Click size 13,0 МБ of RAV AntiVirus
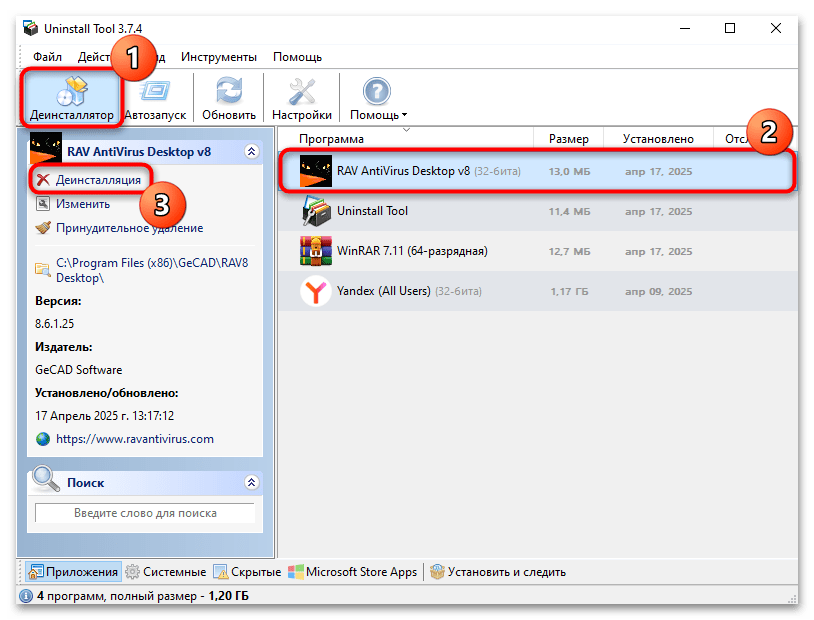 tap(569, 171)
